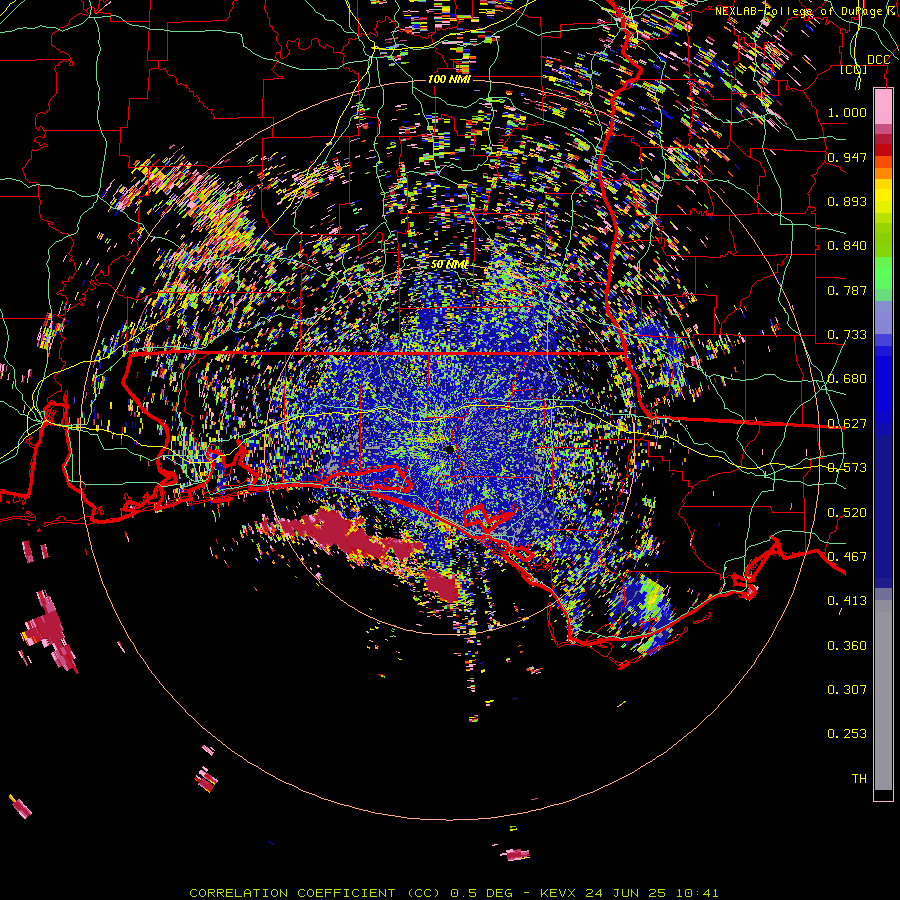Click the 0.520 color scale value
900x900 pixels.
pos(847,513)
